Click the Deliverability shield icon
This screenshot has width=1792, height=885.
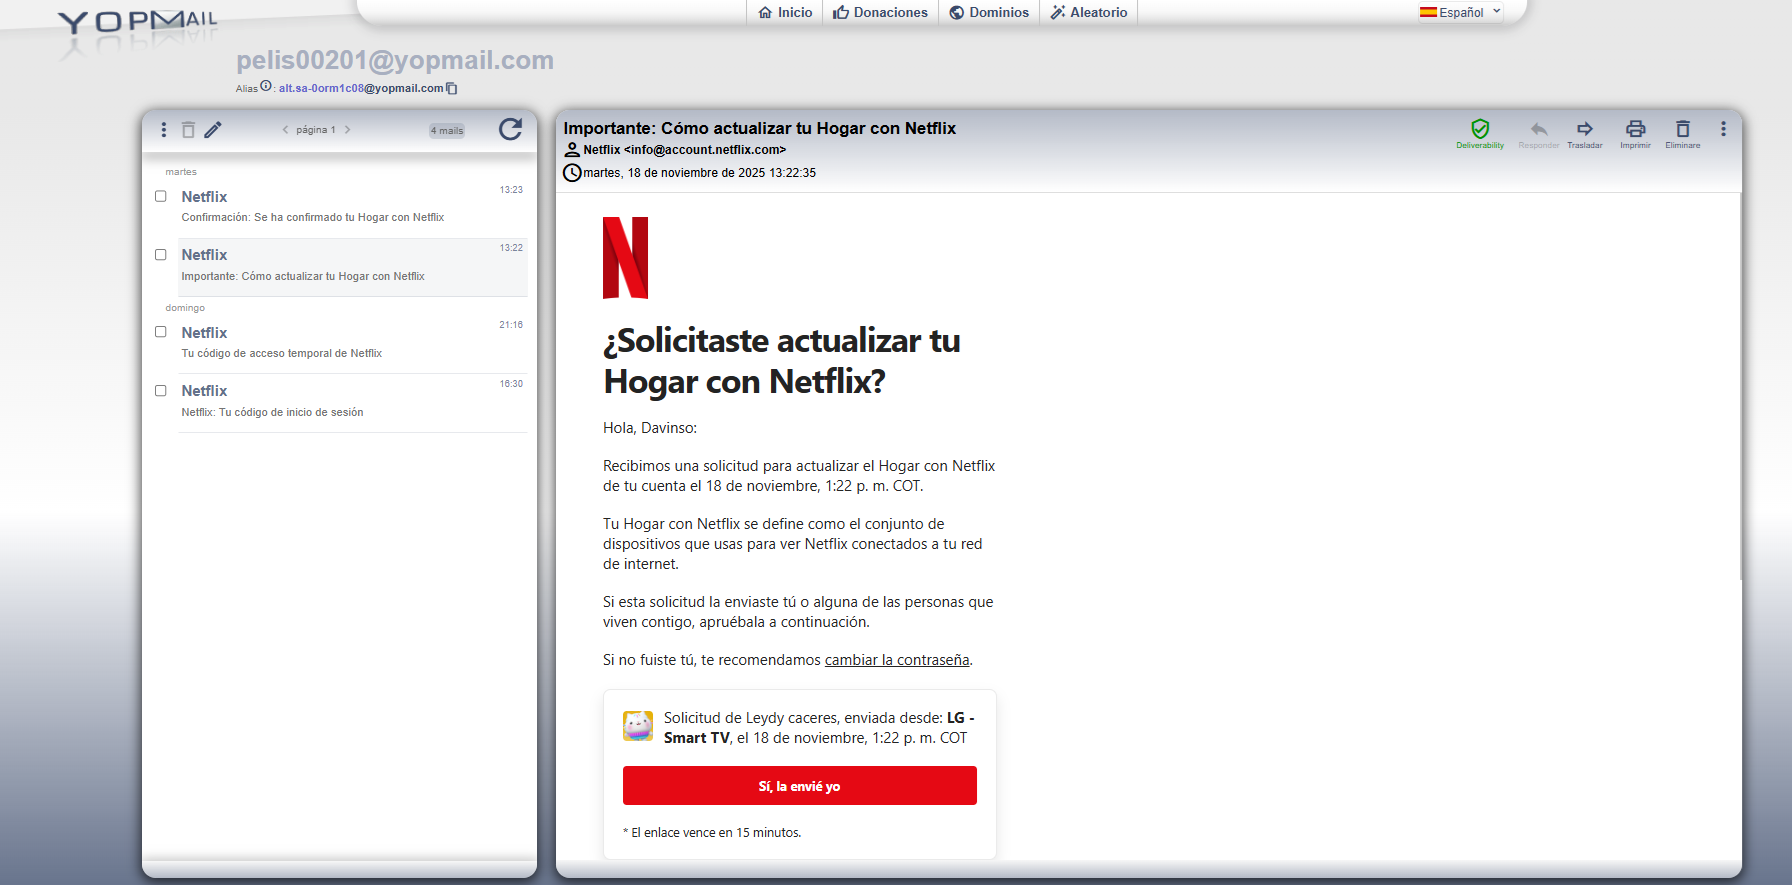[1480, 129]
